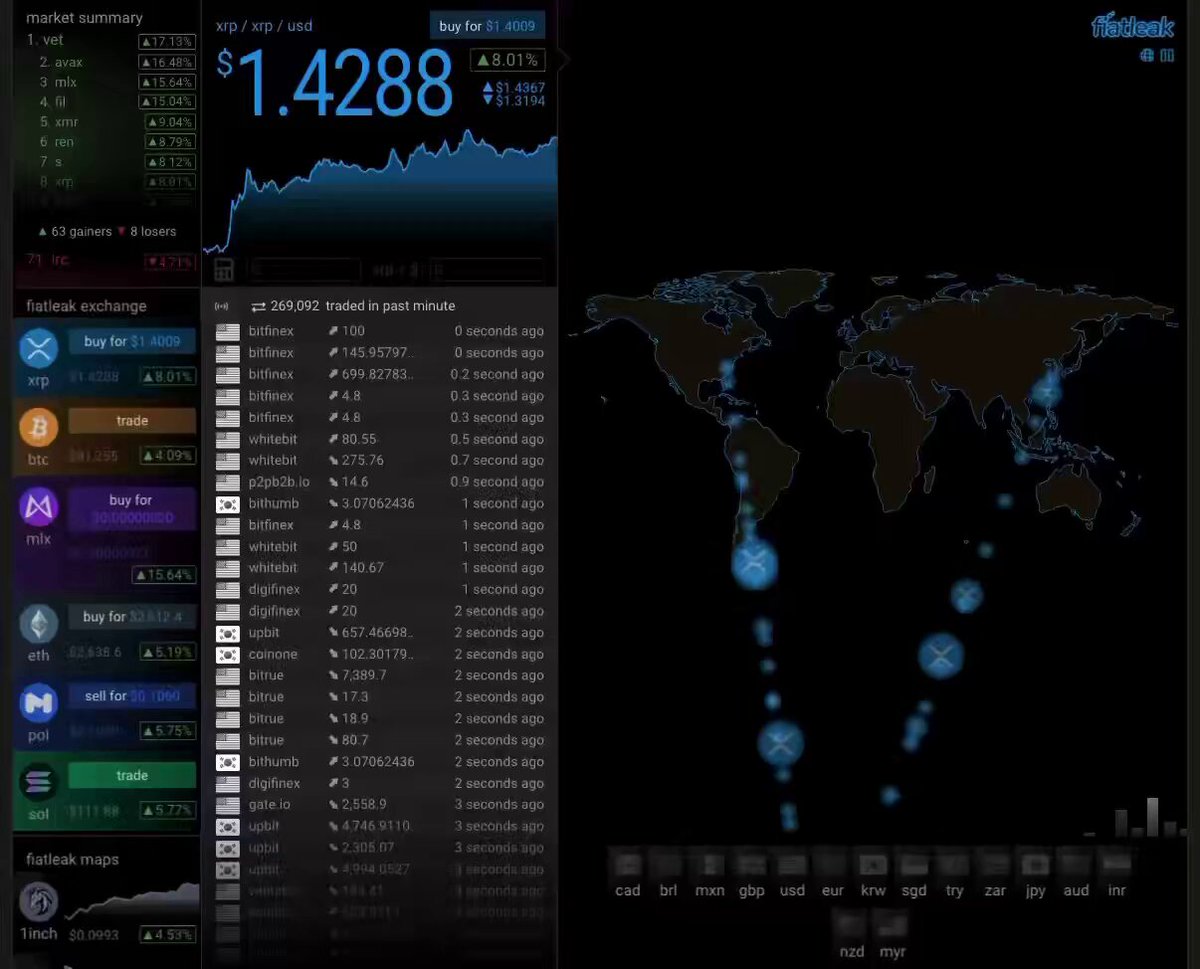
Task: Click the xrp / xrp / usd pair title
Action: click(264, 26)
